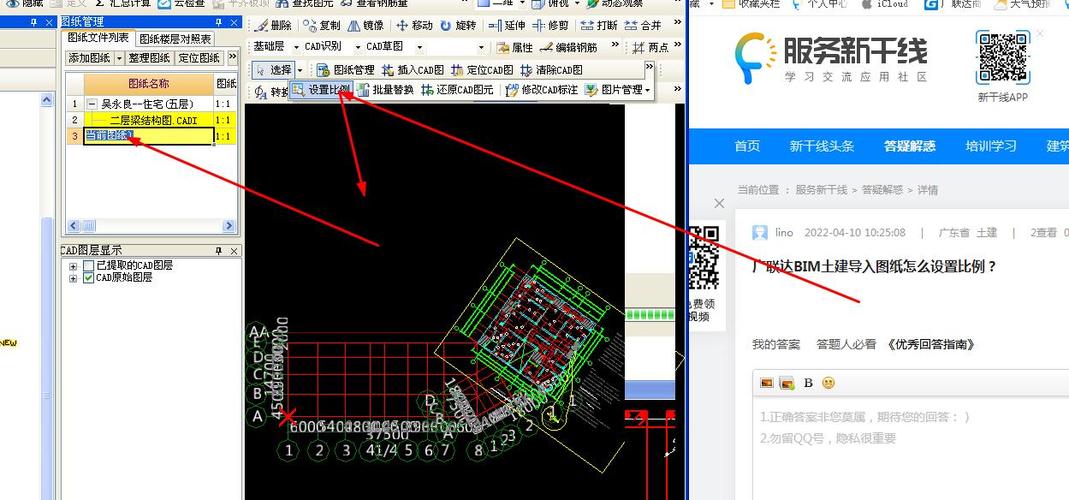Expand the CAD原始图层 tree node
1069x500 pixels.
[x=73, y=278]
